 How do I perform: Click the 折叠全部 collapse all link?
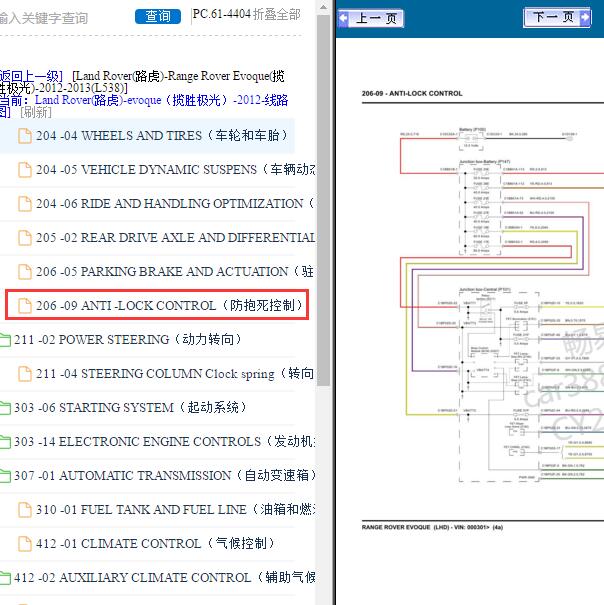[277, 14]
